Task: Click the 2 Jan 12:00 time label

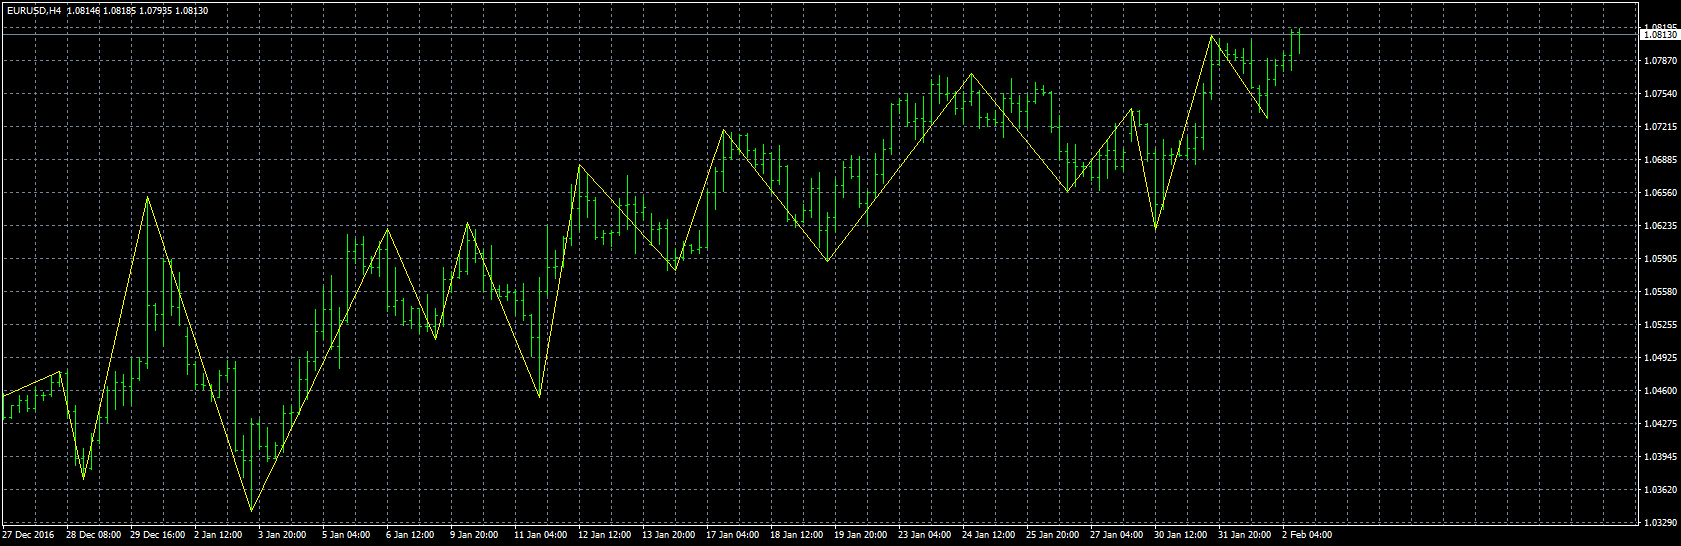Action: [x=218, y=535]
